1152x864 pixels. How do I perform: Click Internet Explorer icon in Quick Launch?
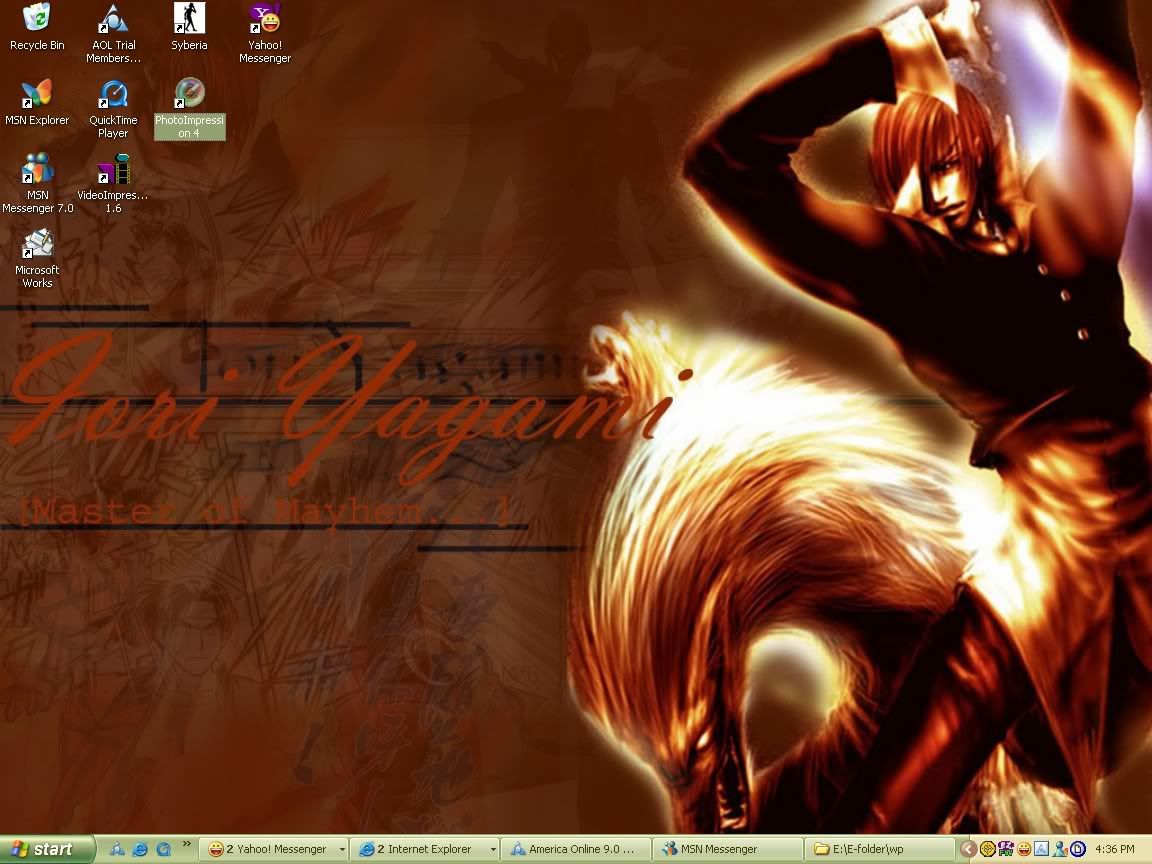(x=140, y=849)
